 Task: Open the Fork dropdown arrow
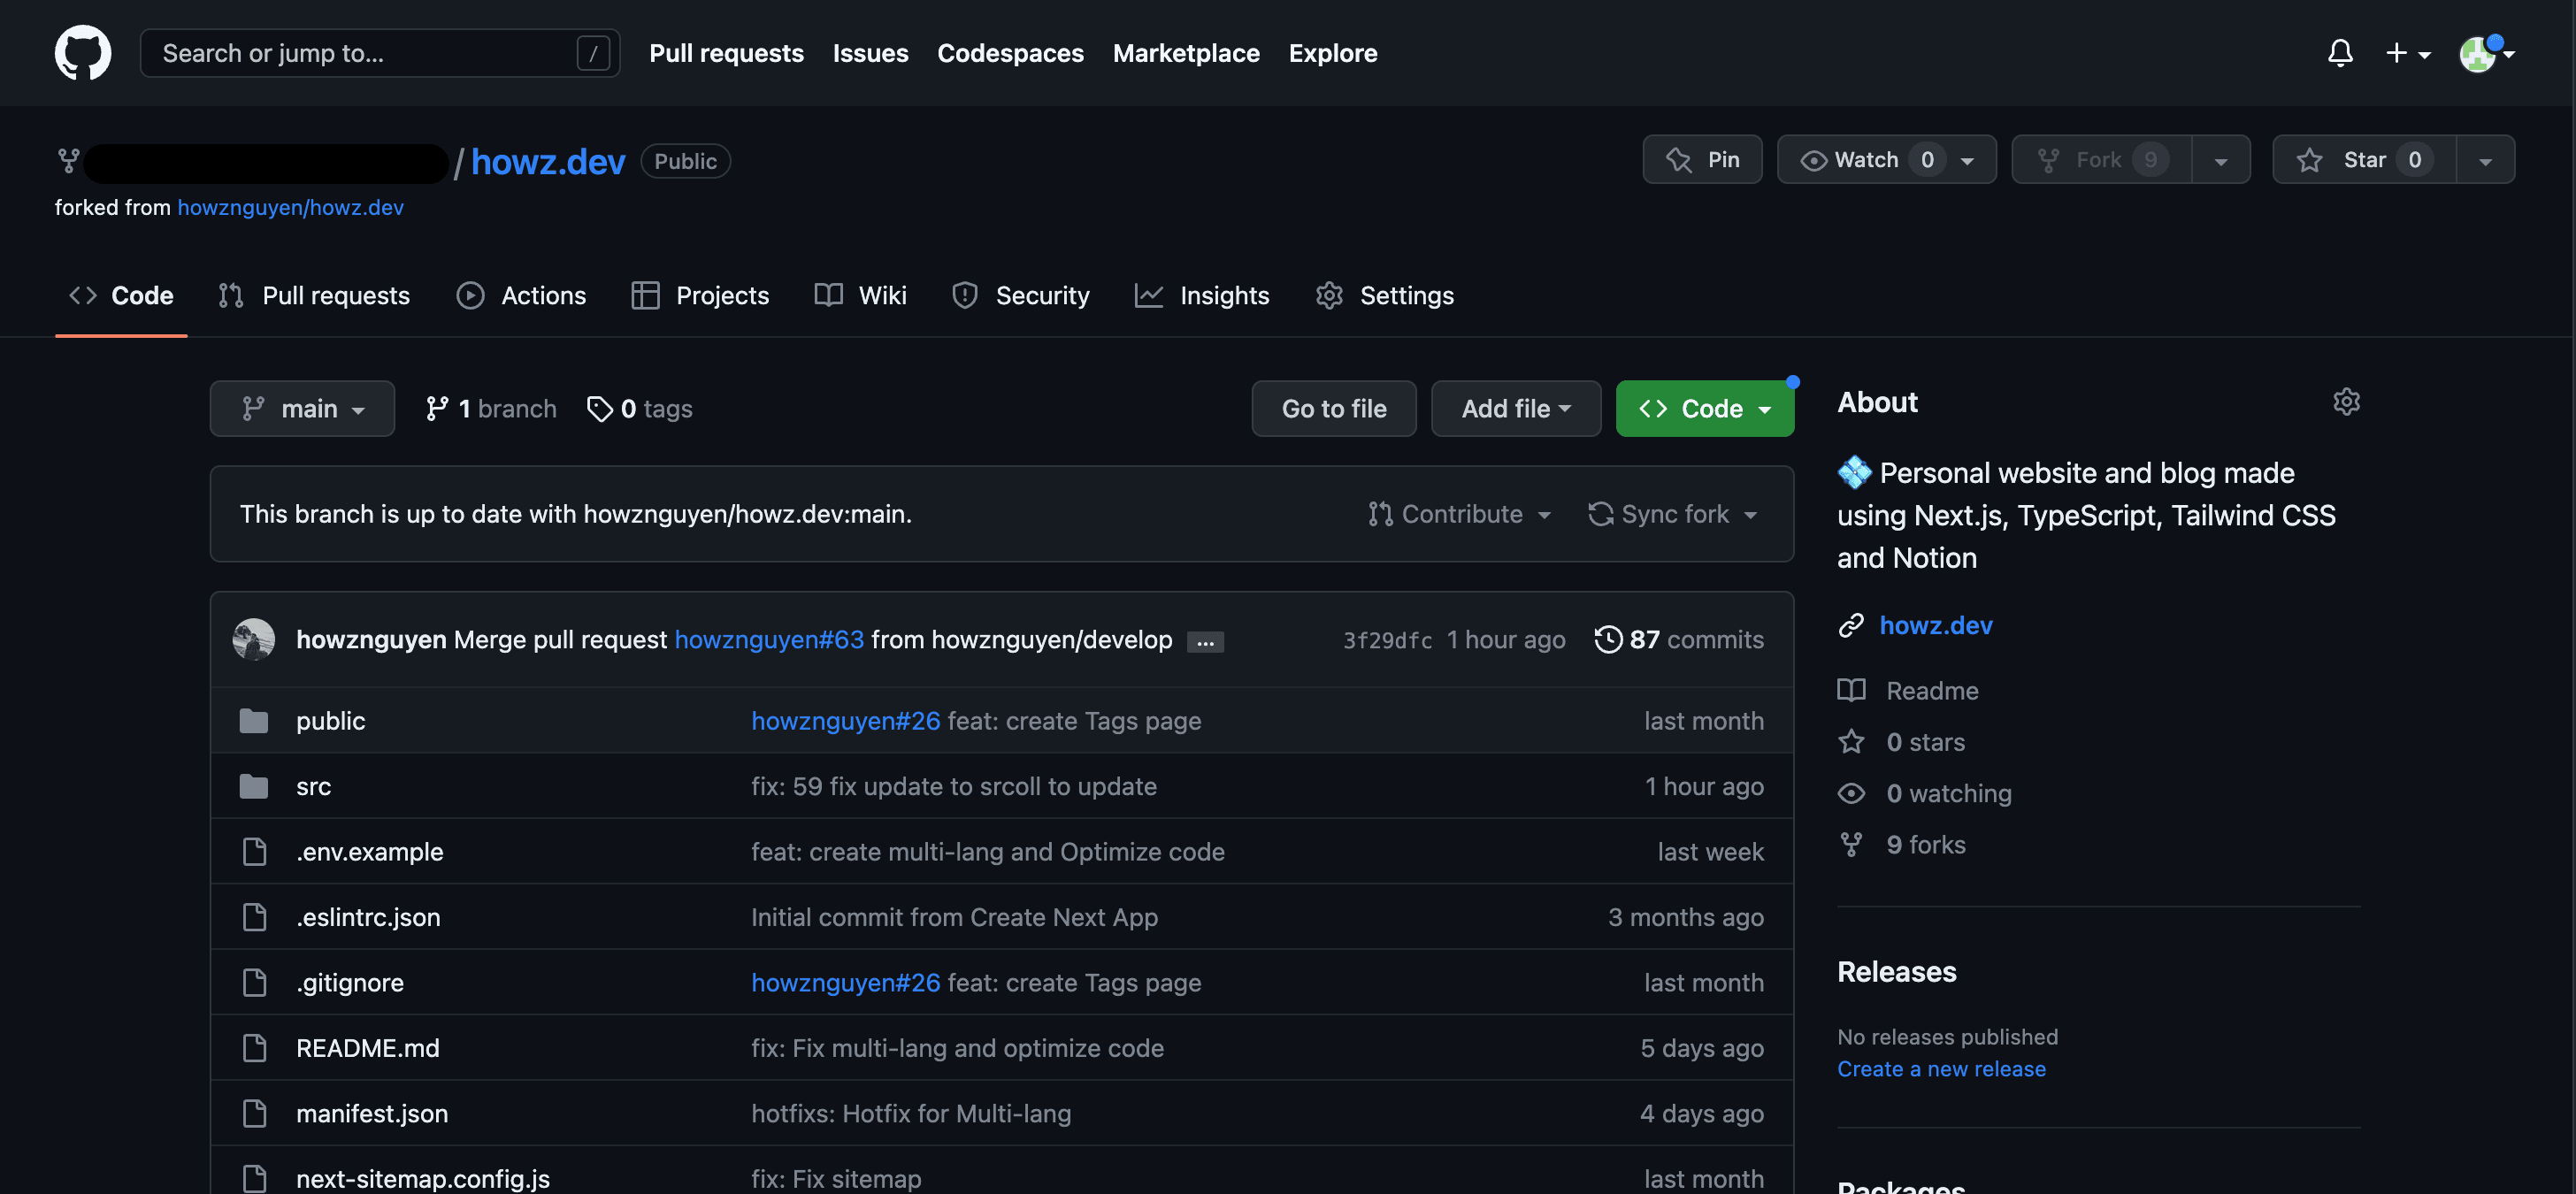[2220, 160]
